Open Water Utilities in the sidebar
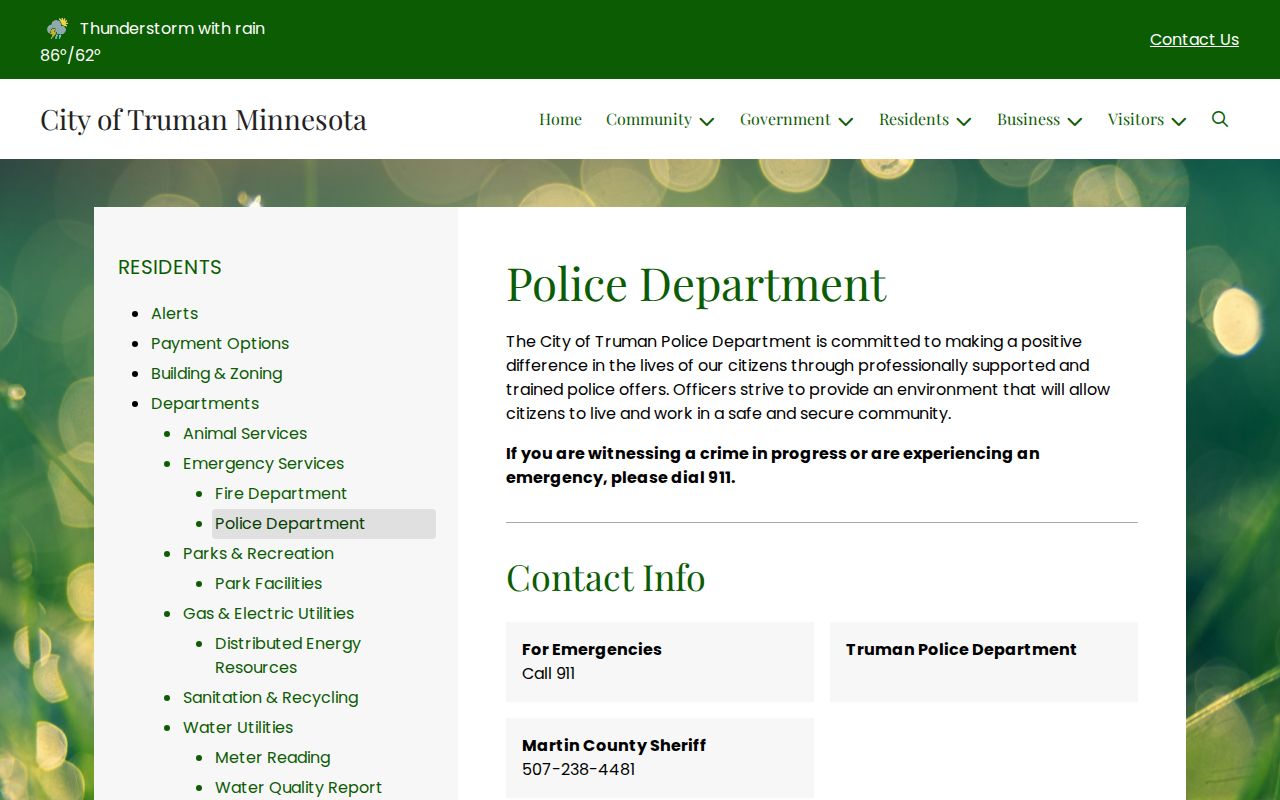Image resolution: width=1280 pixels, height=800 pixels. coord(238,727)
